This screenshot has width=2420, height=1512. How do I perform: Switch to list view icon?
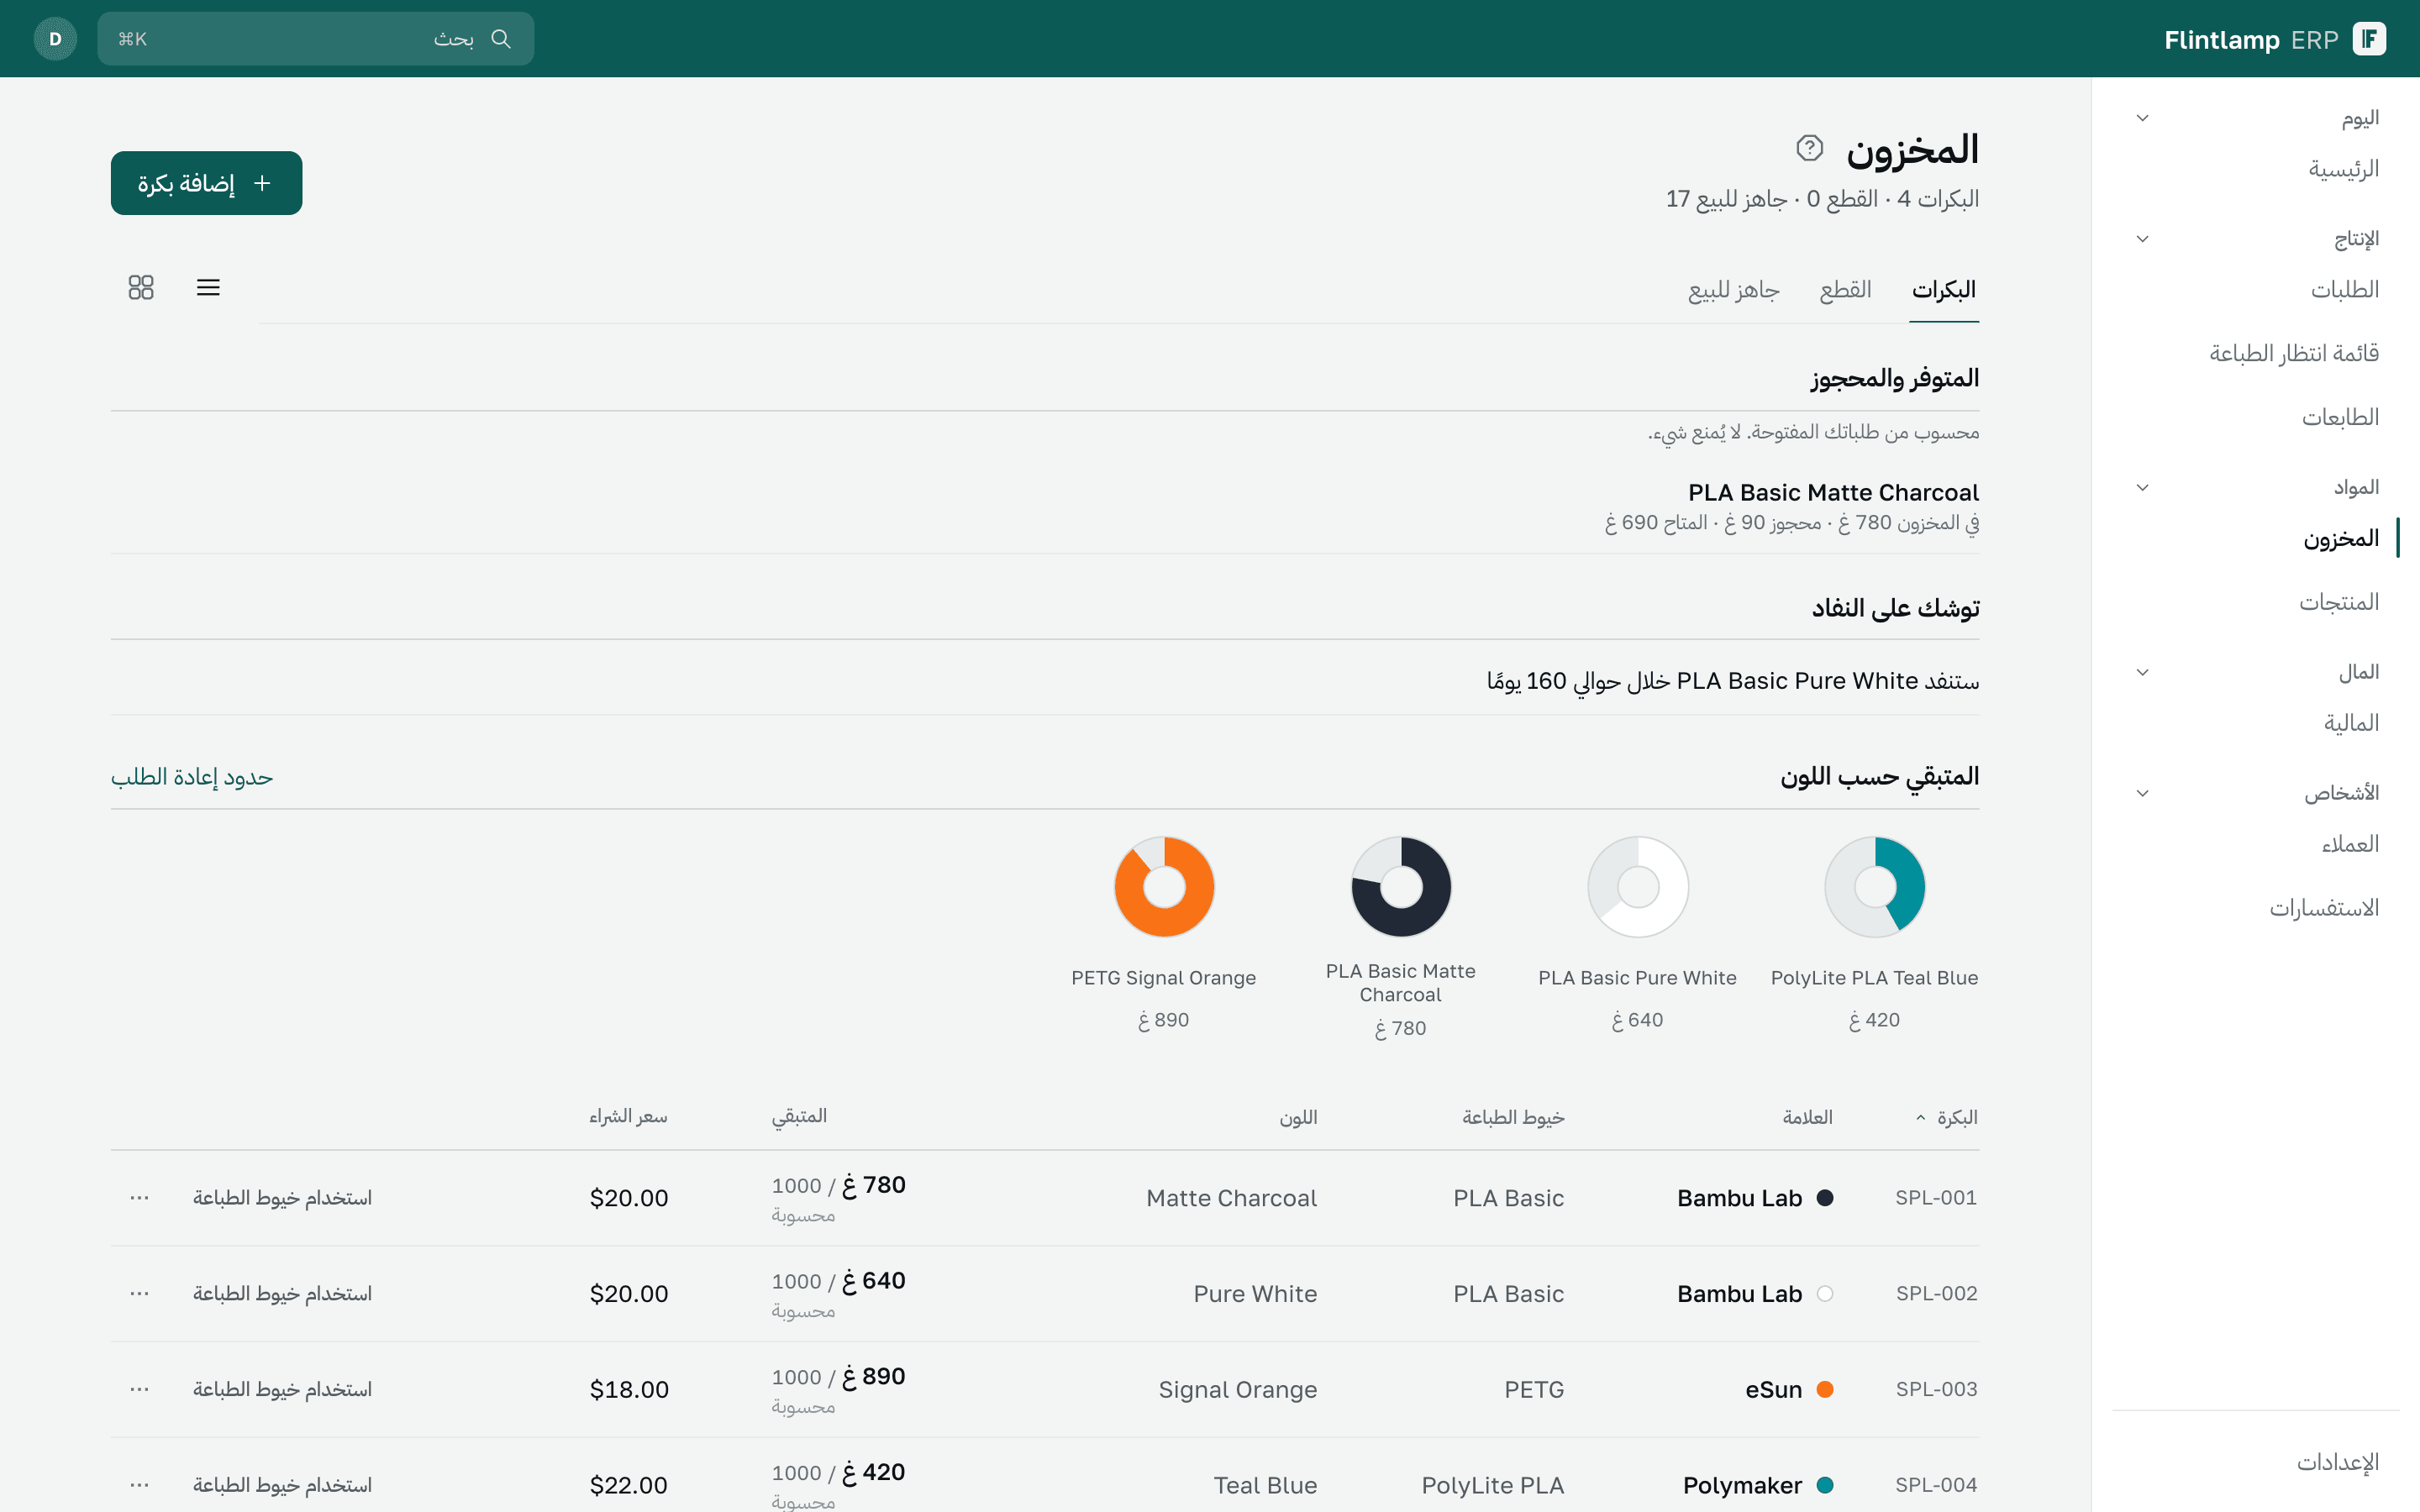click(208, 288)
